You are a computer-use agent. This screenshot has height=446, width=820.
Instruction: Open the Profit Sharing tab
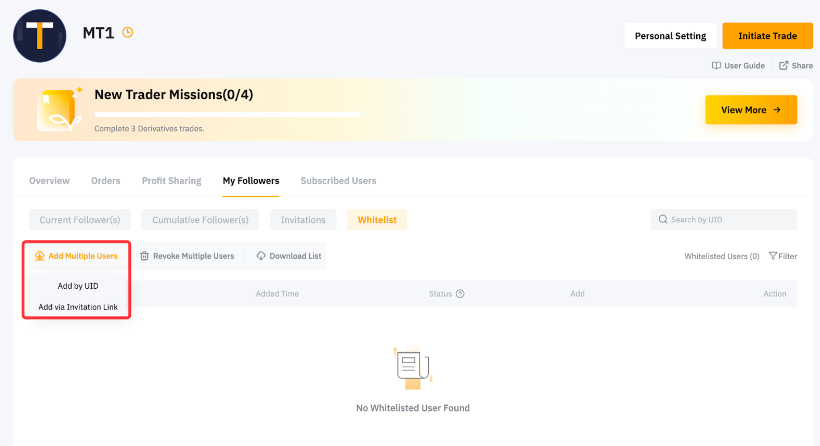click(x=171, y=181)
